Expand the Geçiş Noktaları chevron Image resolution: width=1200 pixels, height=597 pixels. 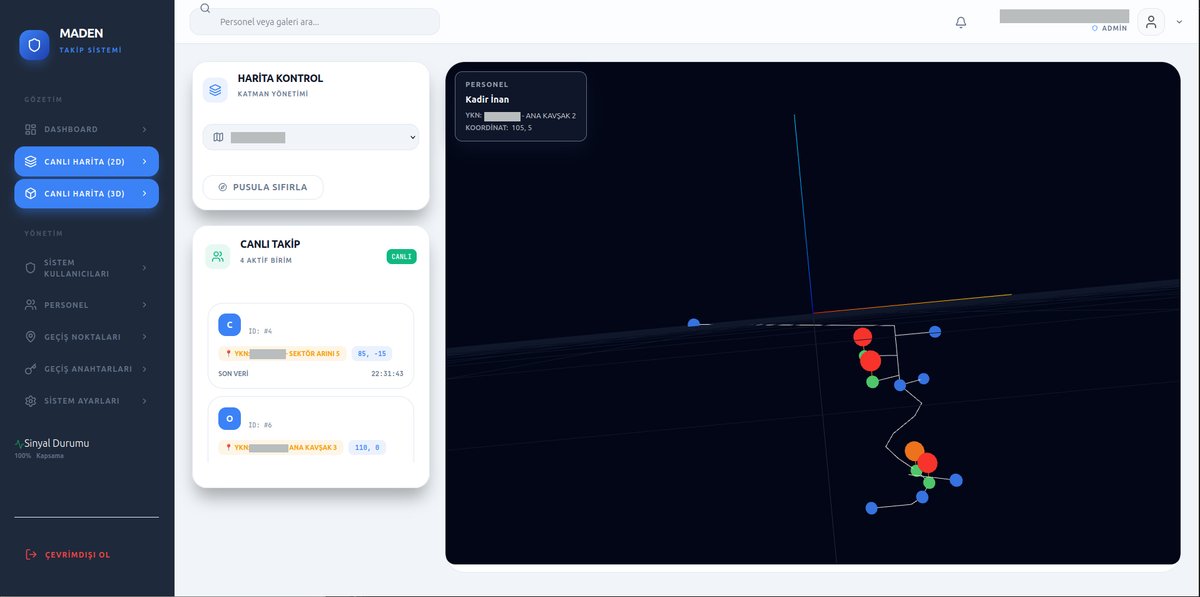click(144, 337)
